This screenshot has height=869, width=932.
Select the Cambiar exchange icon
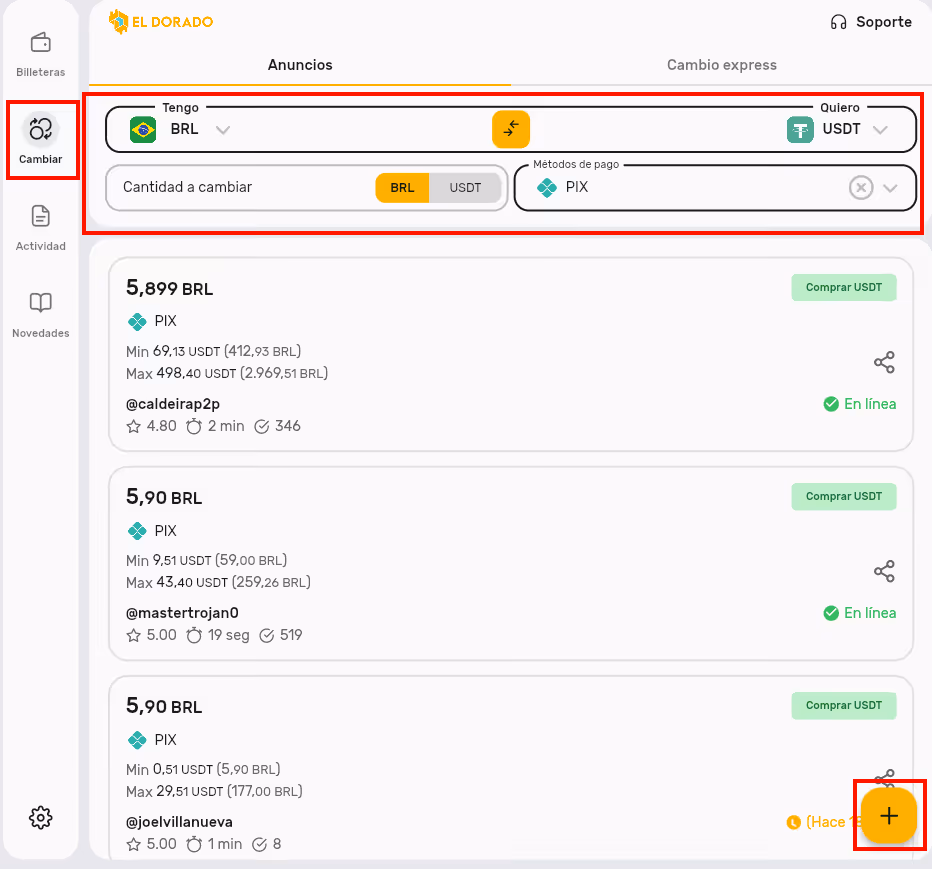[x=40, y=129]
